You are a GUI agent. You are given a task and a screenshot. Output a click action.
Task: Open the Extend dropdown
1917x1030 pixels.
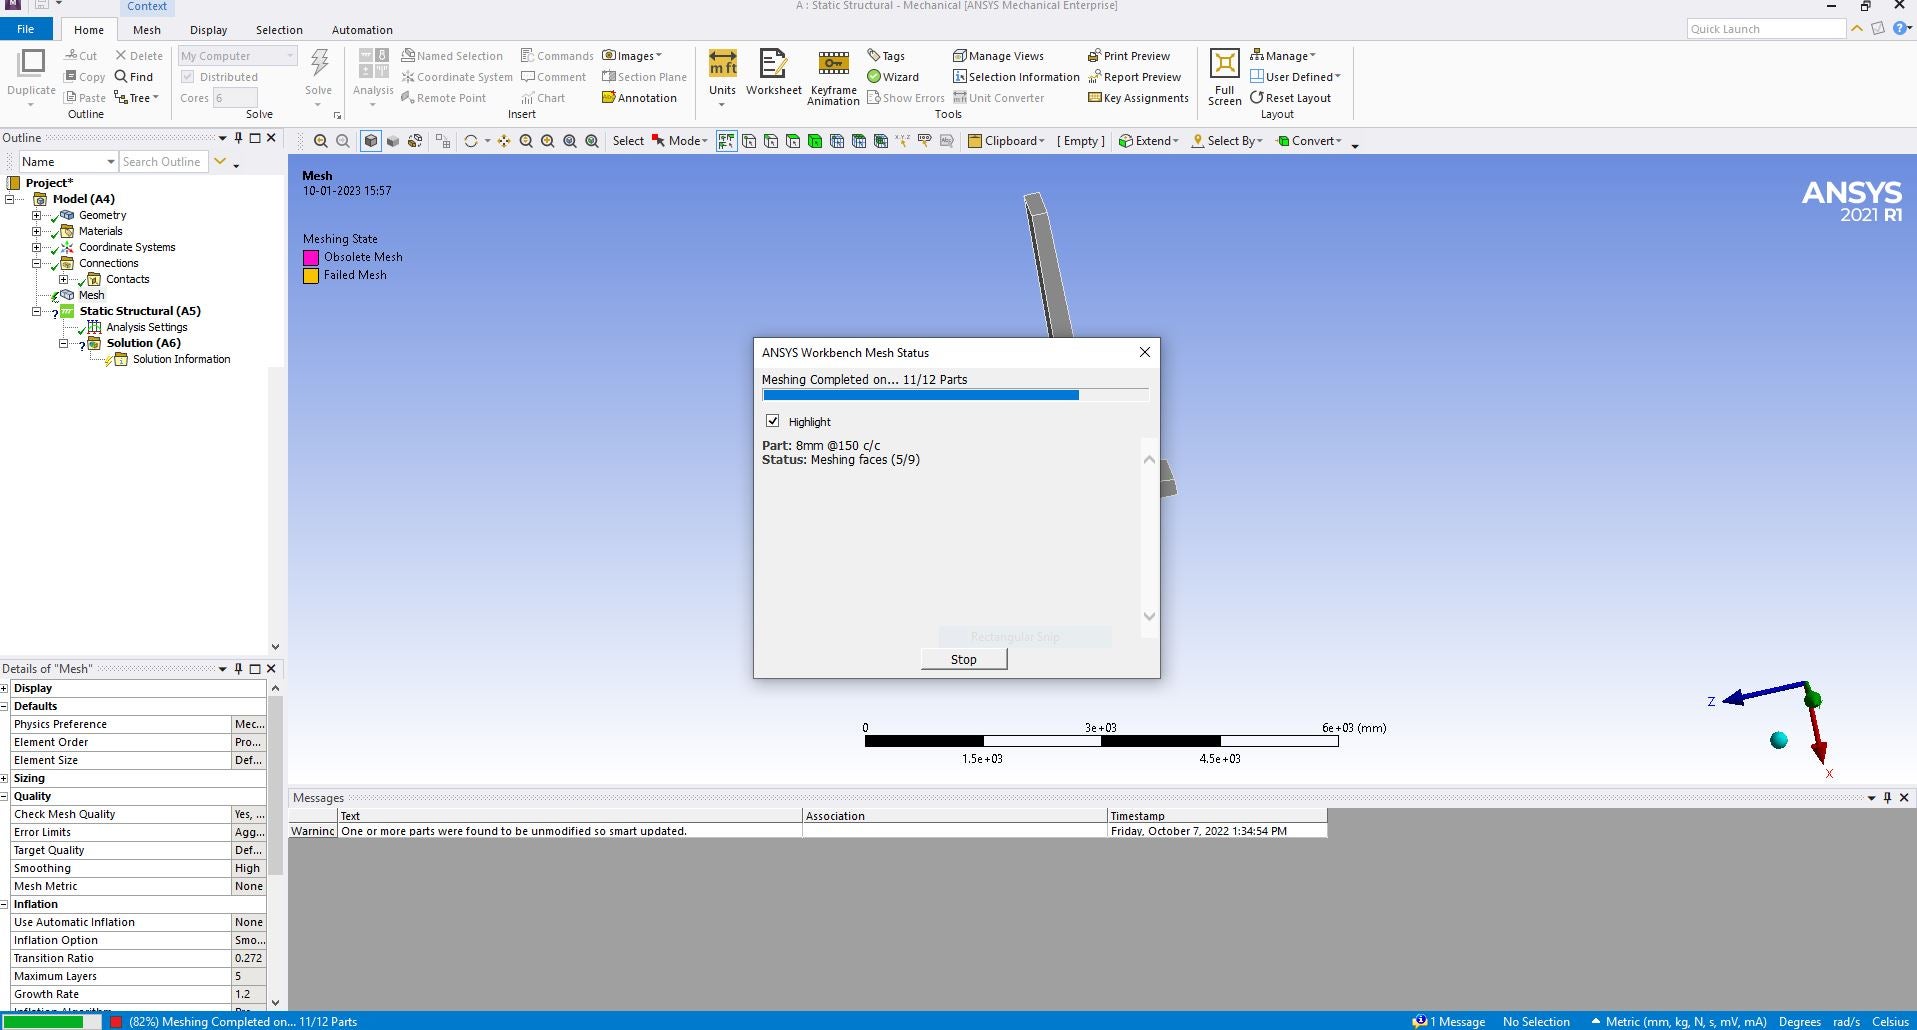[x=1148, y=141]
